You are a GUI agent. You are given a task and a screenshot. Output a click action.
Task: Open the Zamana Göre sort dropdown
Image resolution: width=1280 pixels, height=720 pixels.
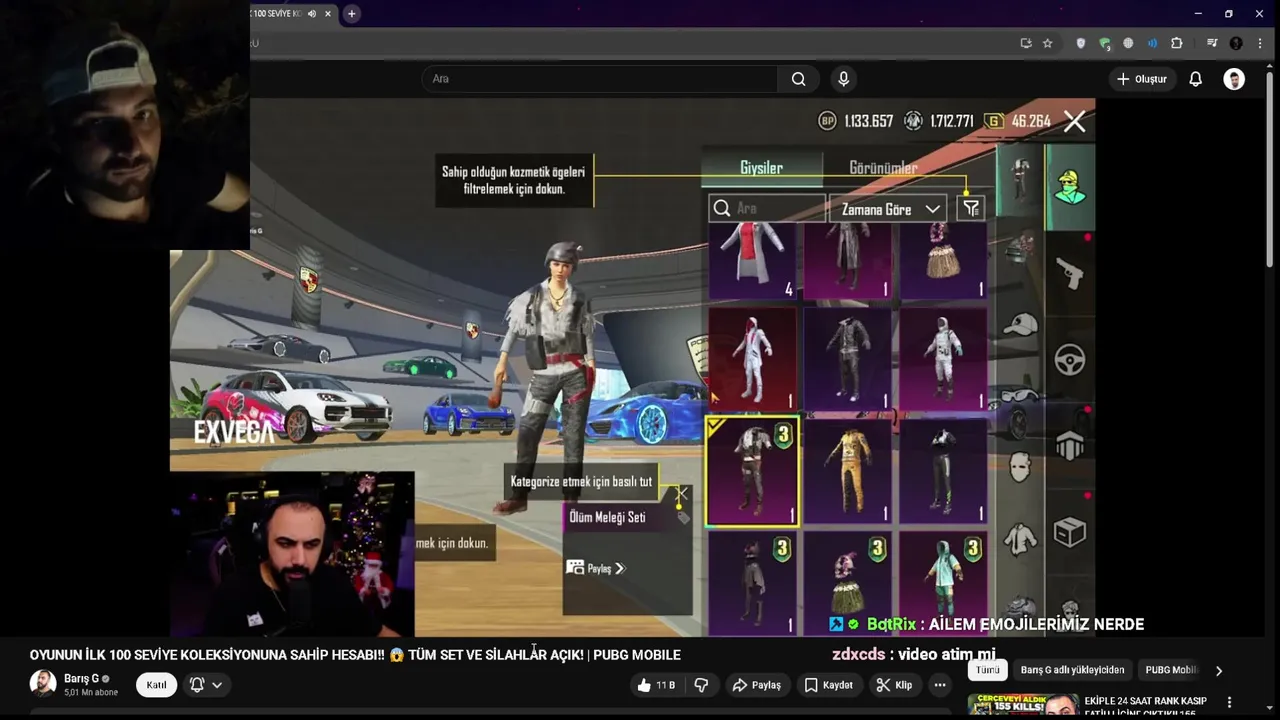click(887, 209)
